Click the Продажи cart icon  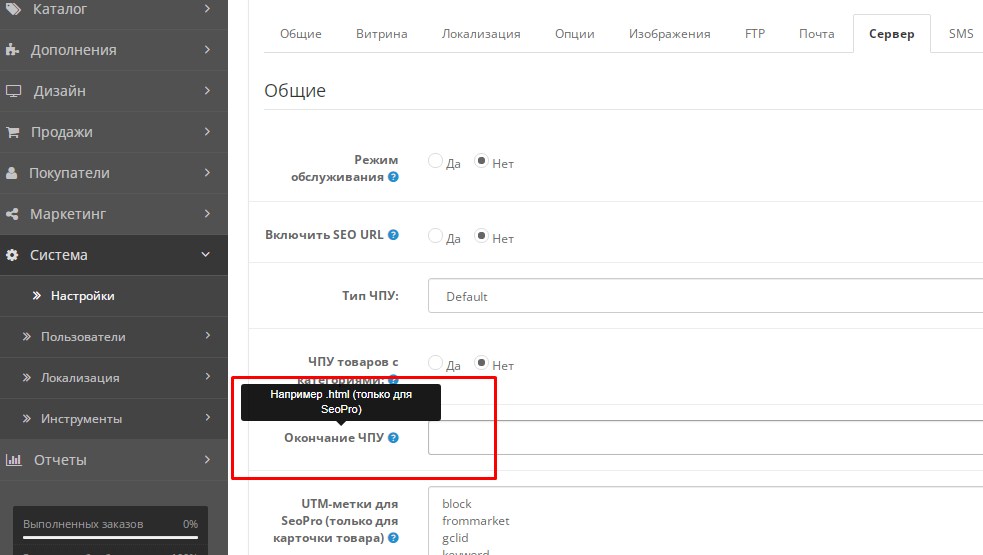(x=13, y=132)
